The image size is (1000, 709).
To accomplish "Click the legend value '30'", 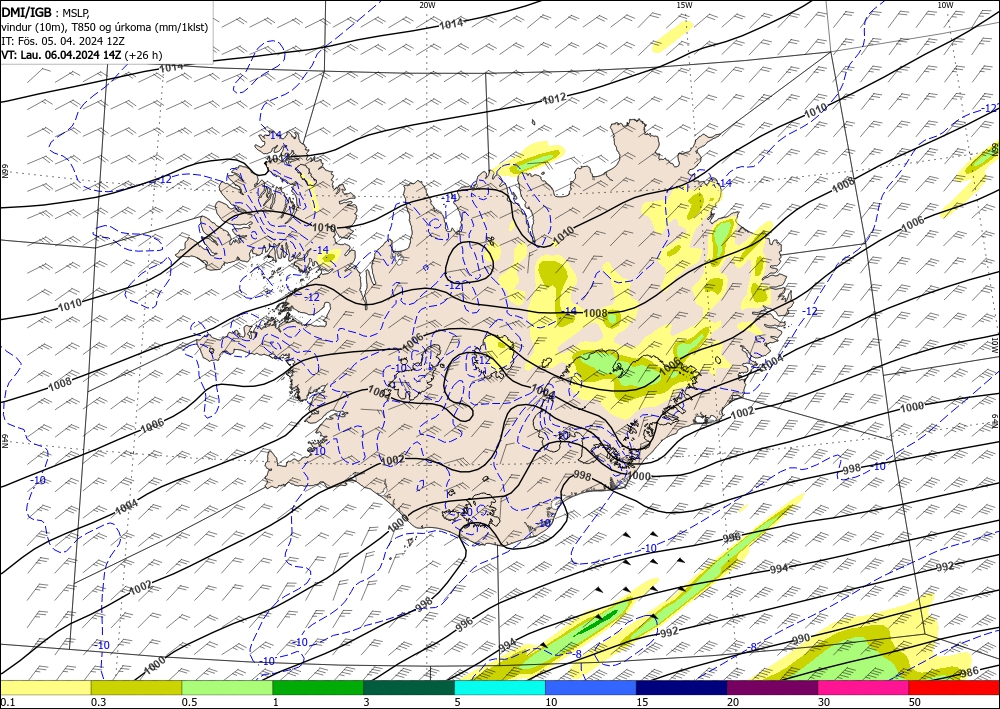I will coord(824,702).
